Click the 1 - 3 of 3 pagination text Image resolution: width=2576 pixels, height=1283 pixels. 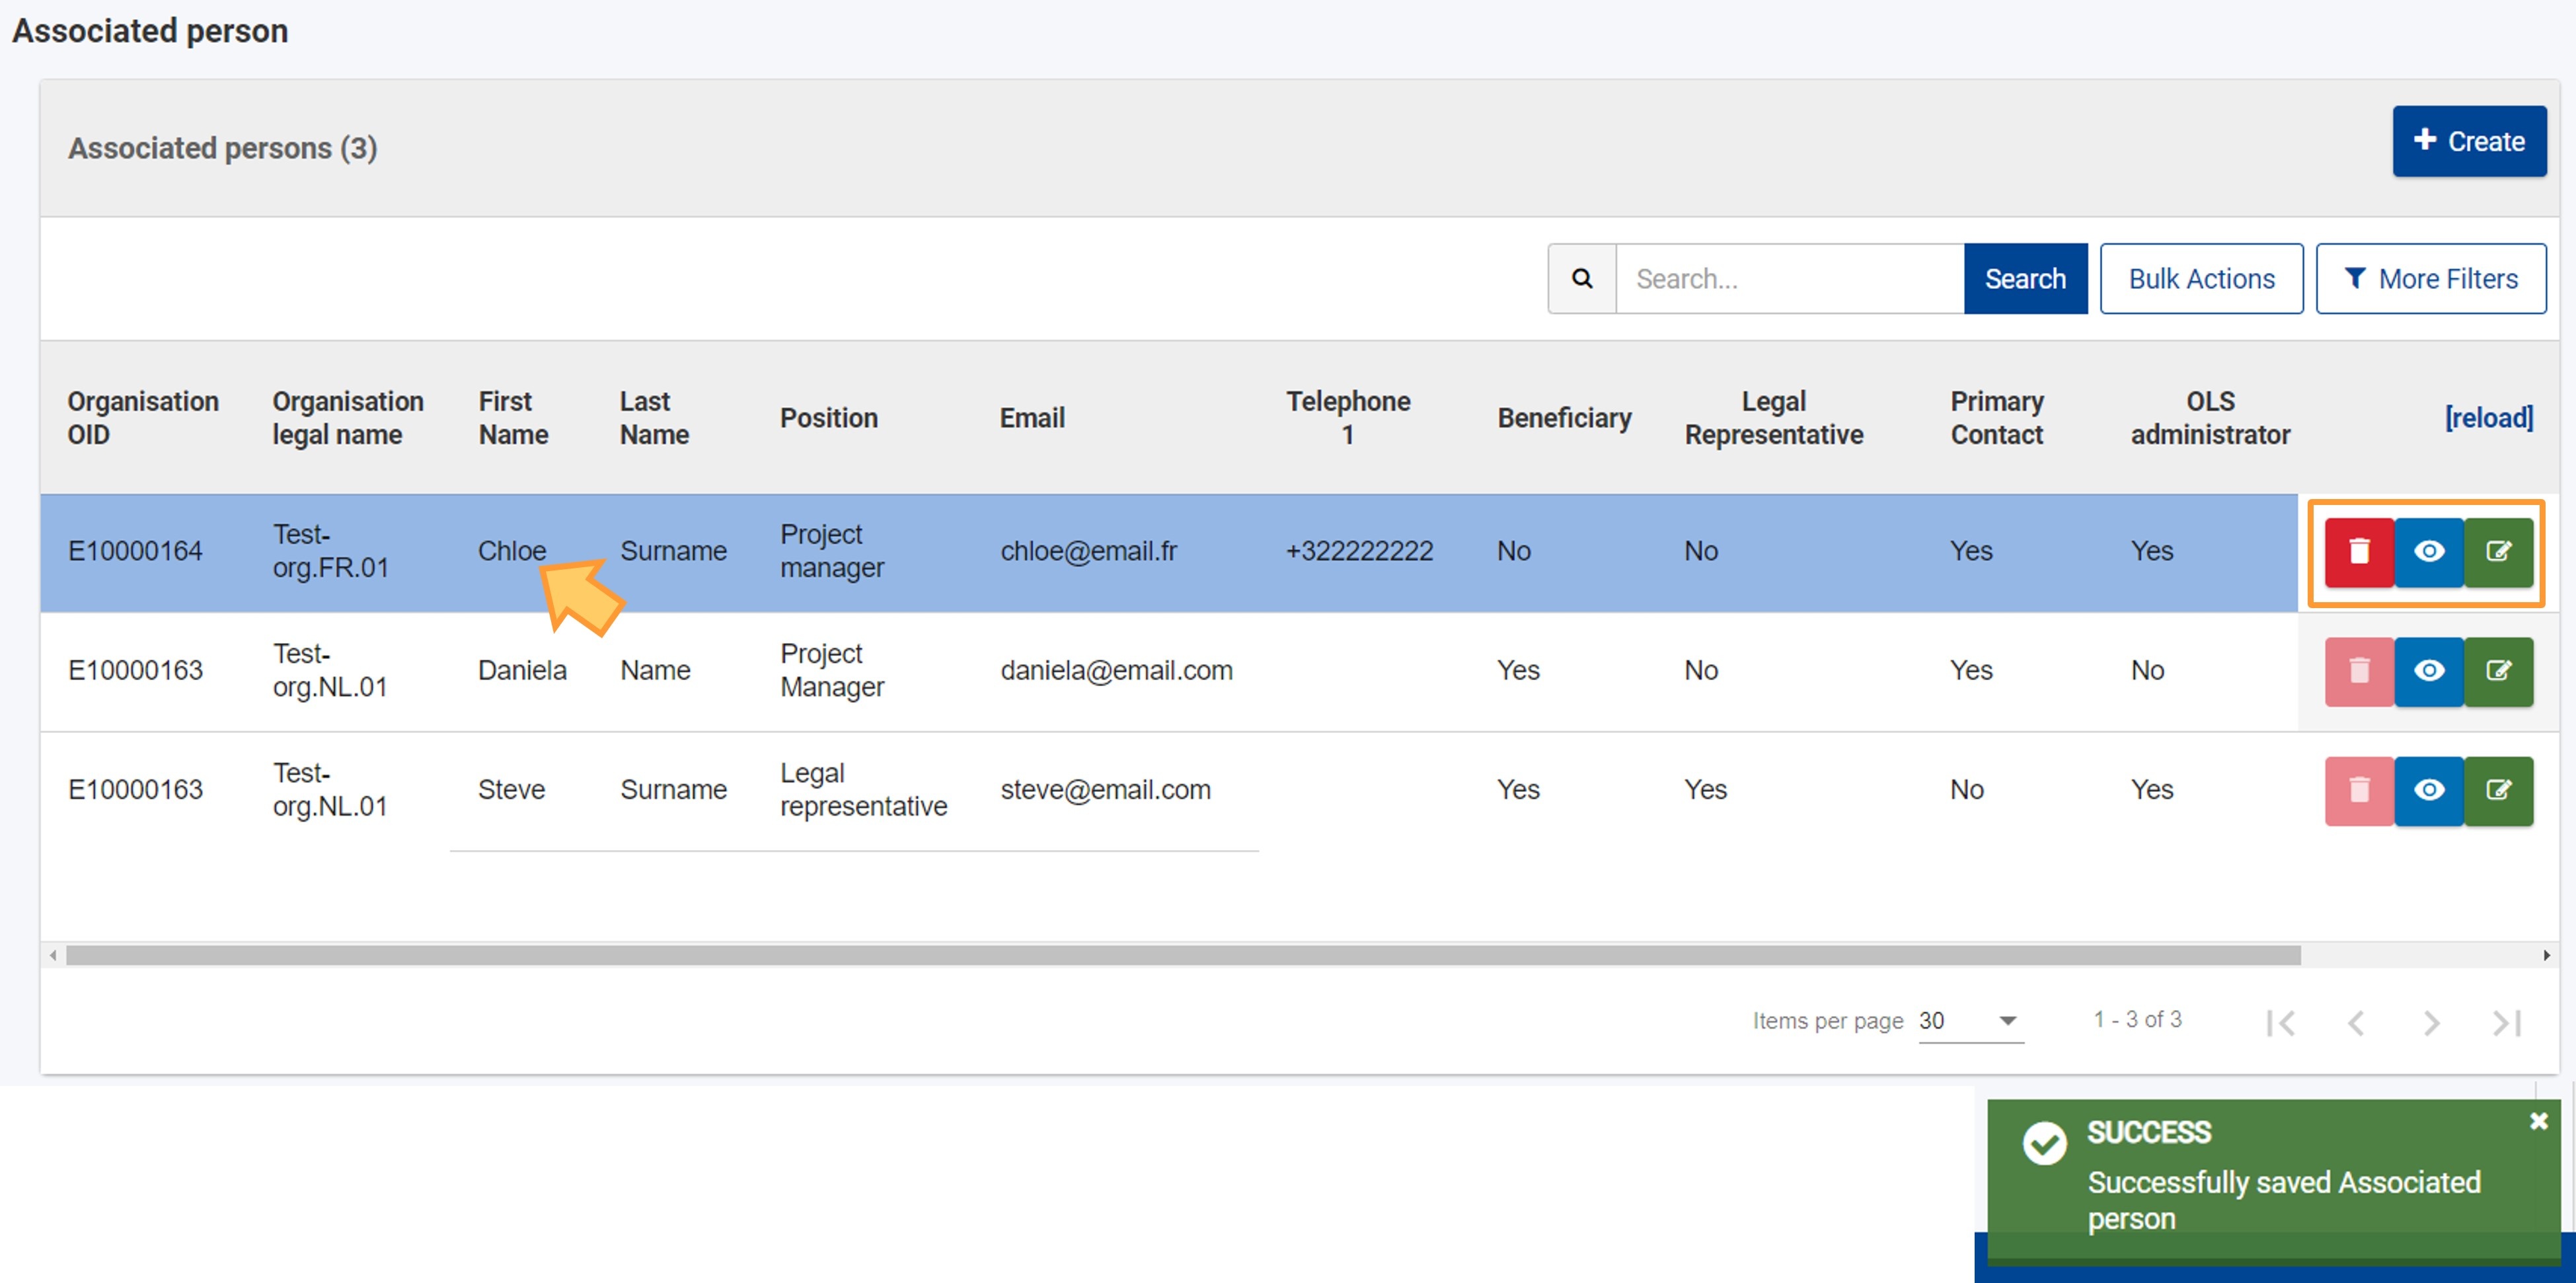[x=2138, y=1020]
